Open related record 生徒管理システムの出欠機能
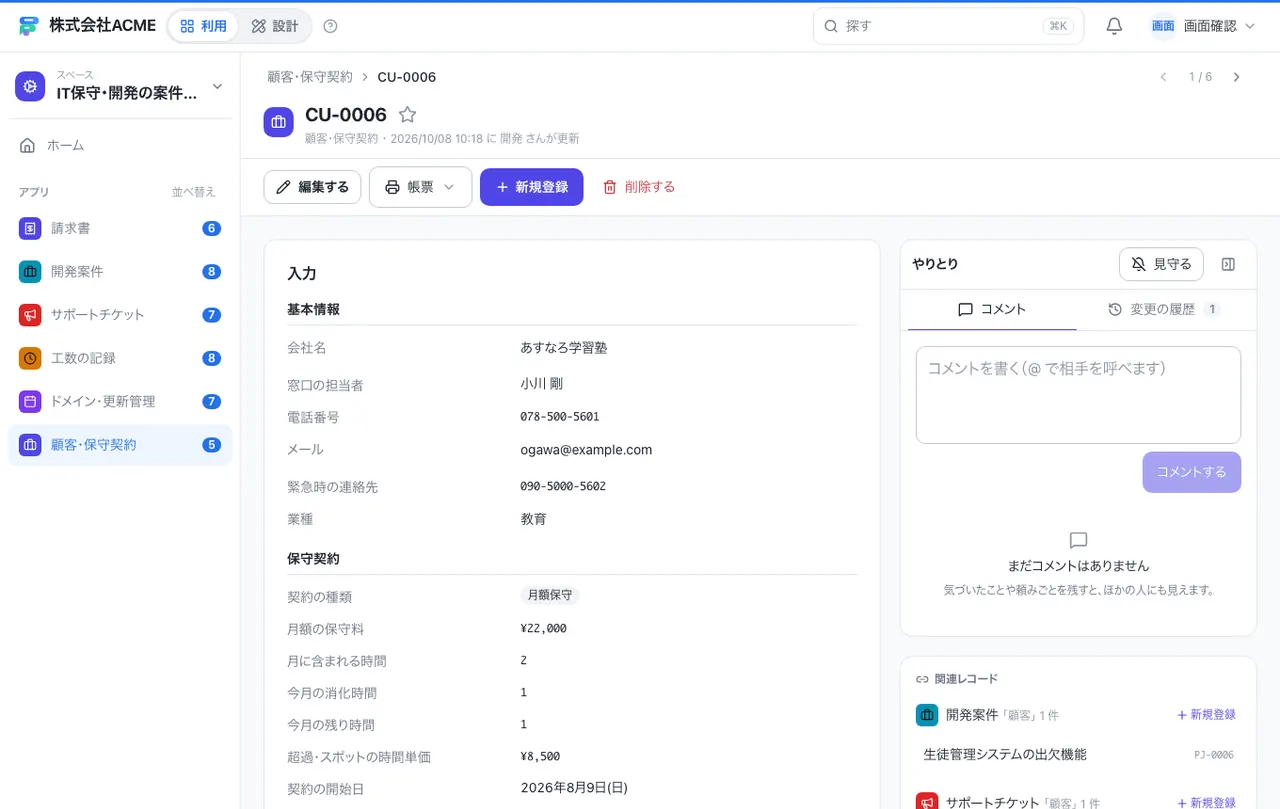 [x=1078, y=755]
